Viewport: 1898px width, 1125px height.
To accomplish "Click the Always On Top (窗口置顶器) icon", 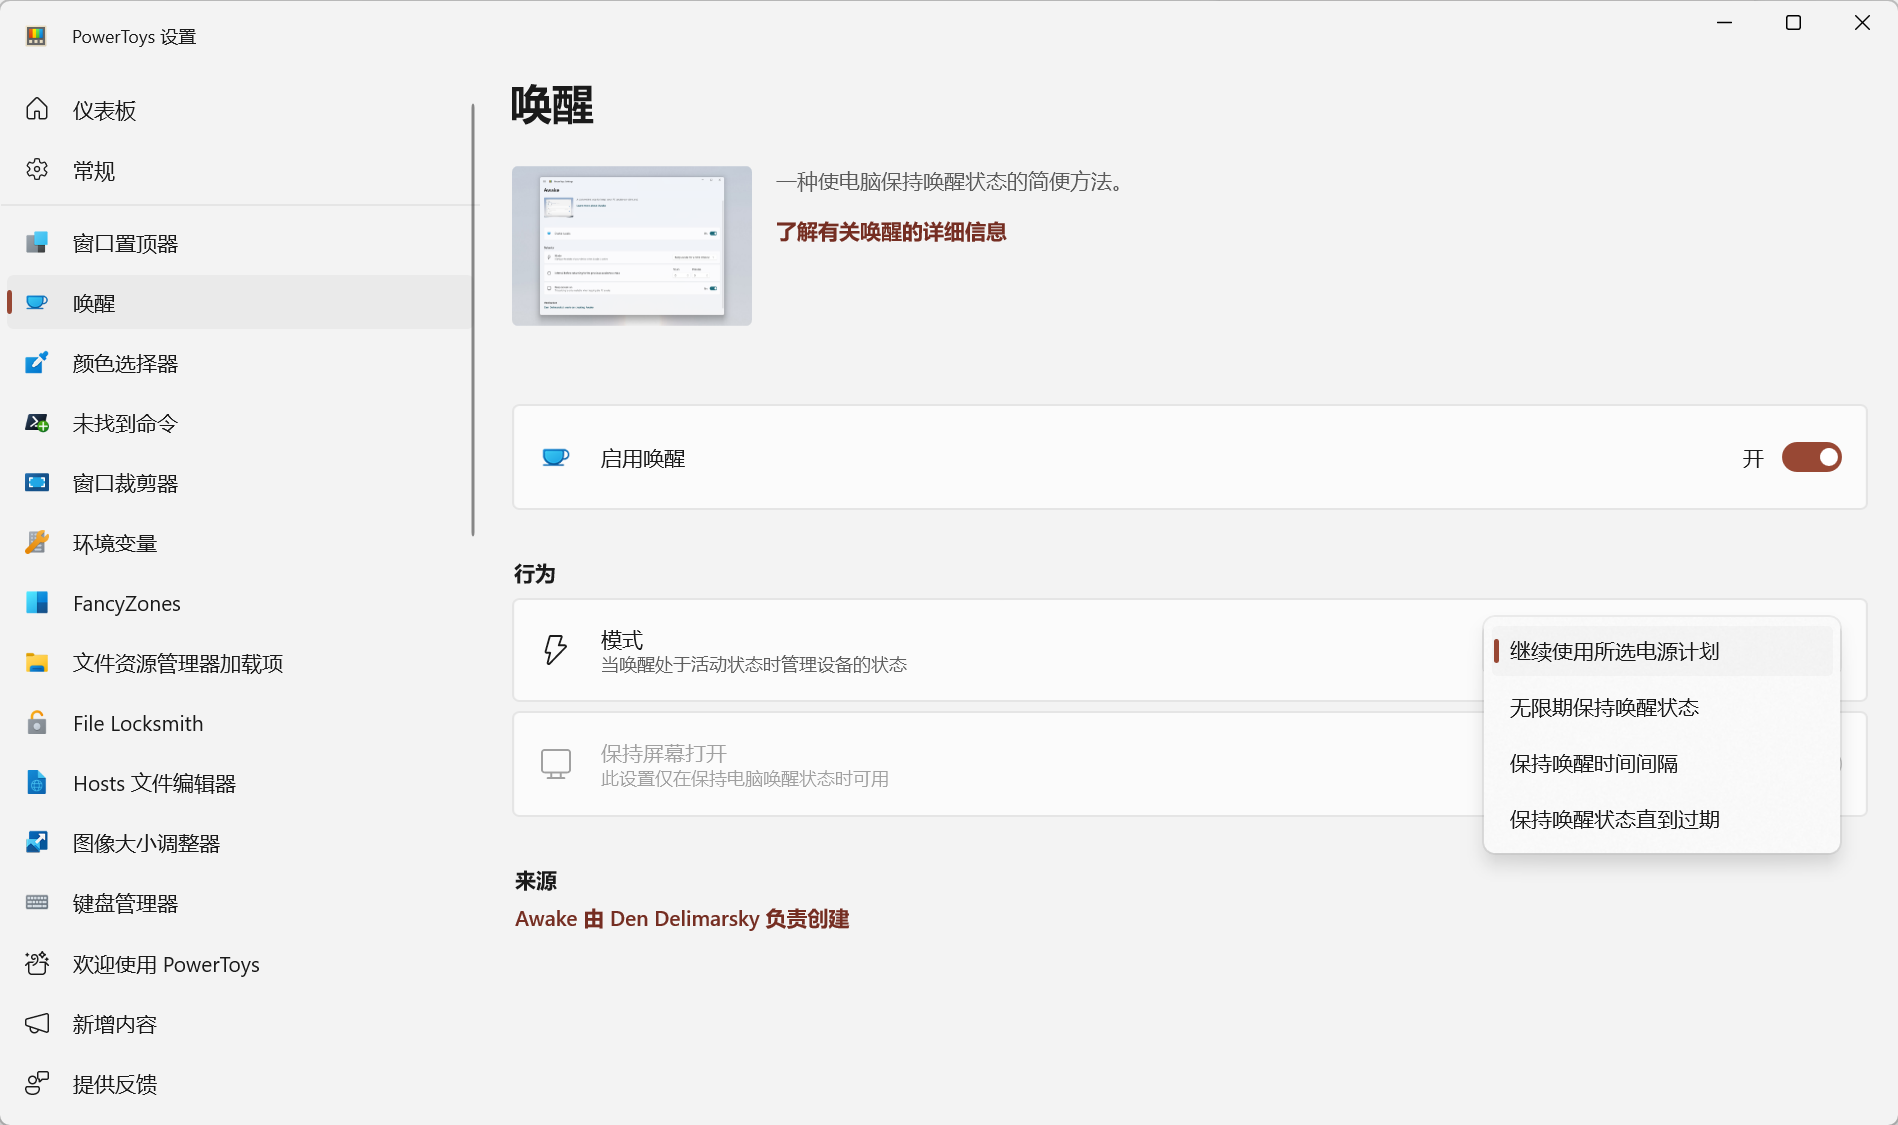I will [x=37, y=242].
